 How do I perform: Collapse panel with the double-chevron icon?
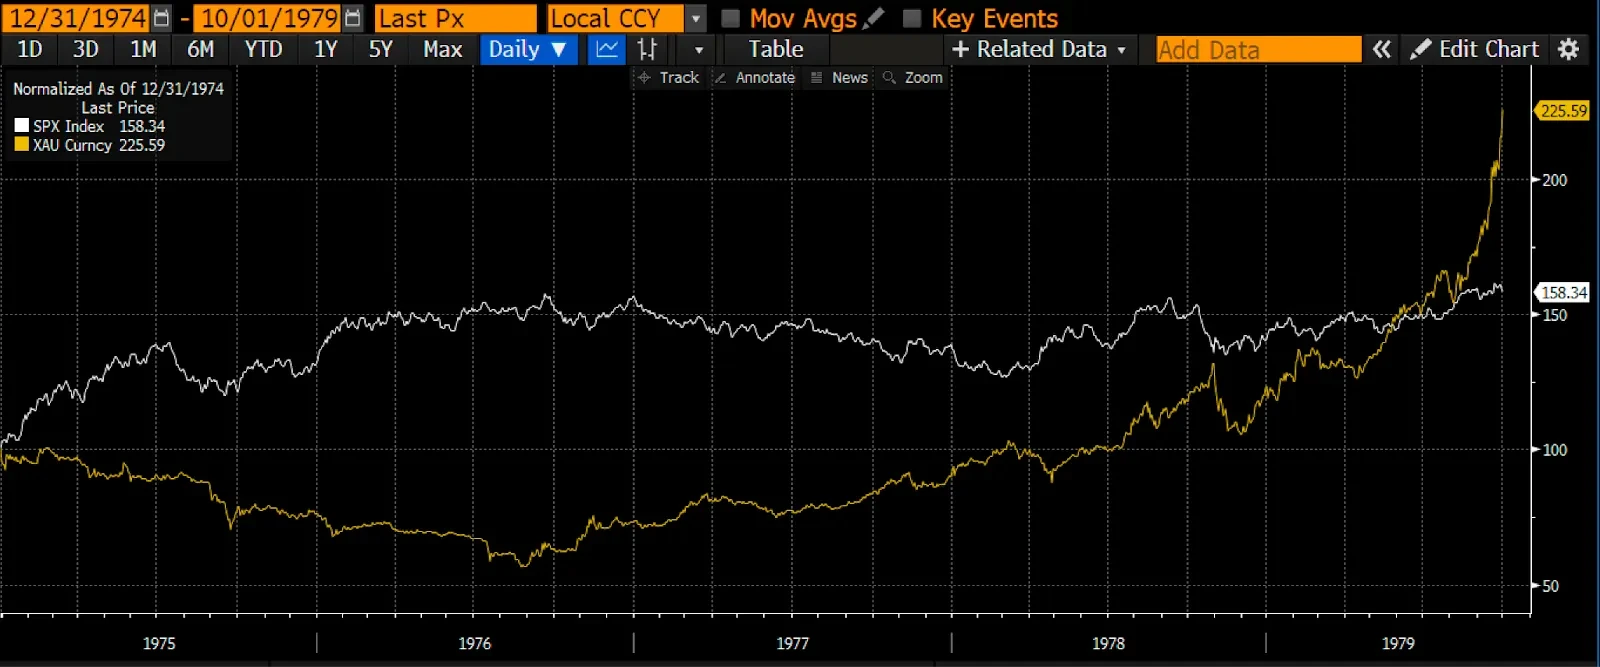click(1382, 49)
